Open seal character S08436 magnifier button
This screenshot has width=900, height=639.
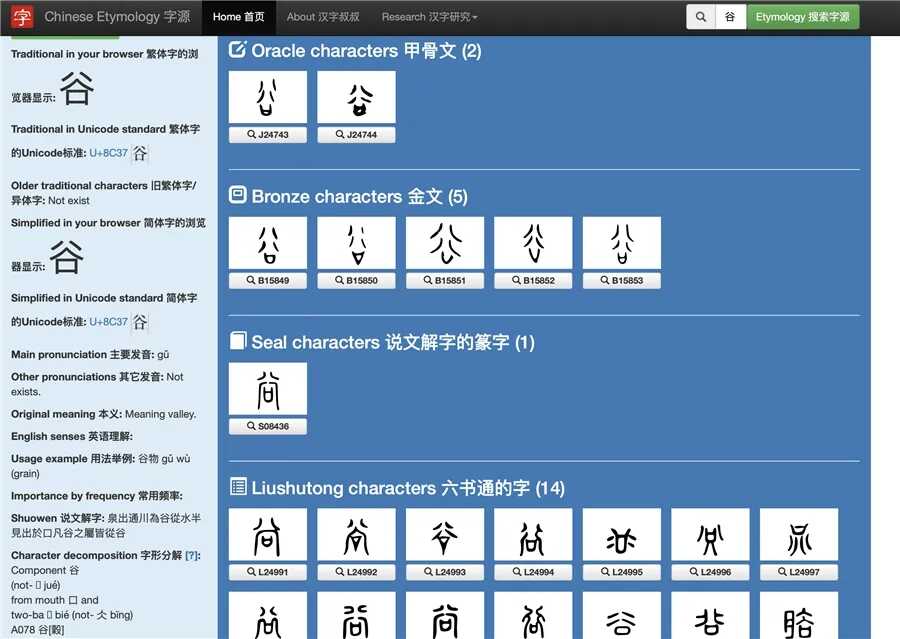click(267, 427)
